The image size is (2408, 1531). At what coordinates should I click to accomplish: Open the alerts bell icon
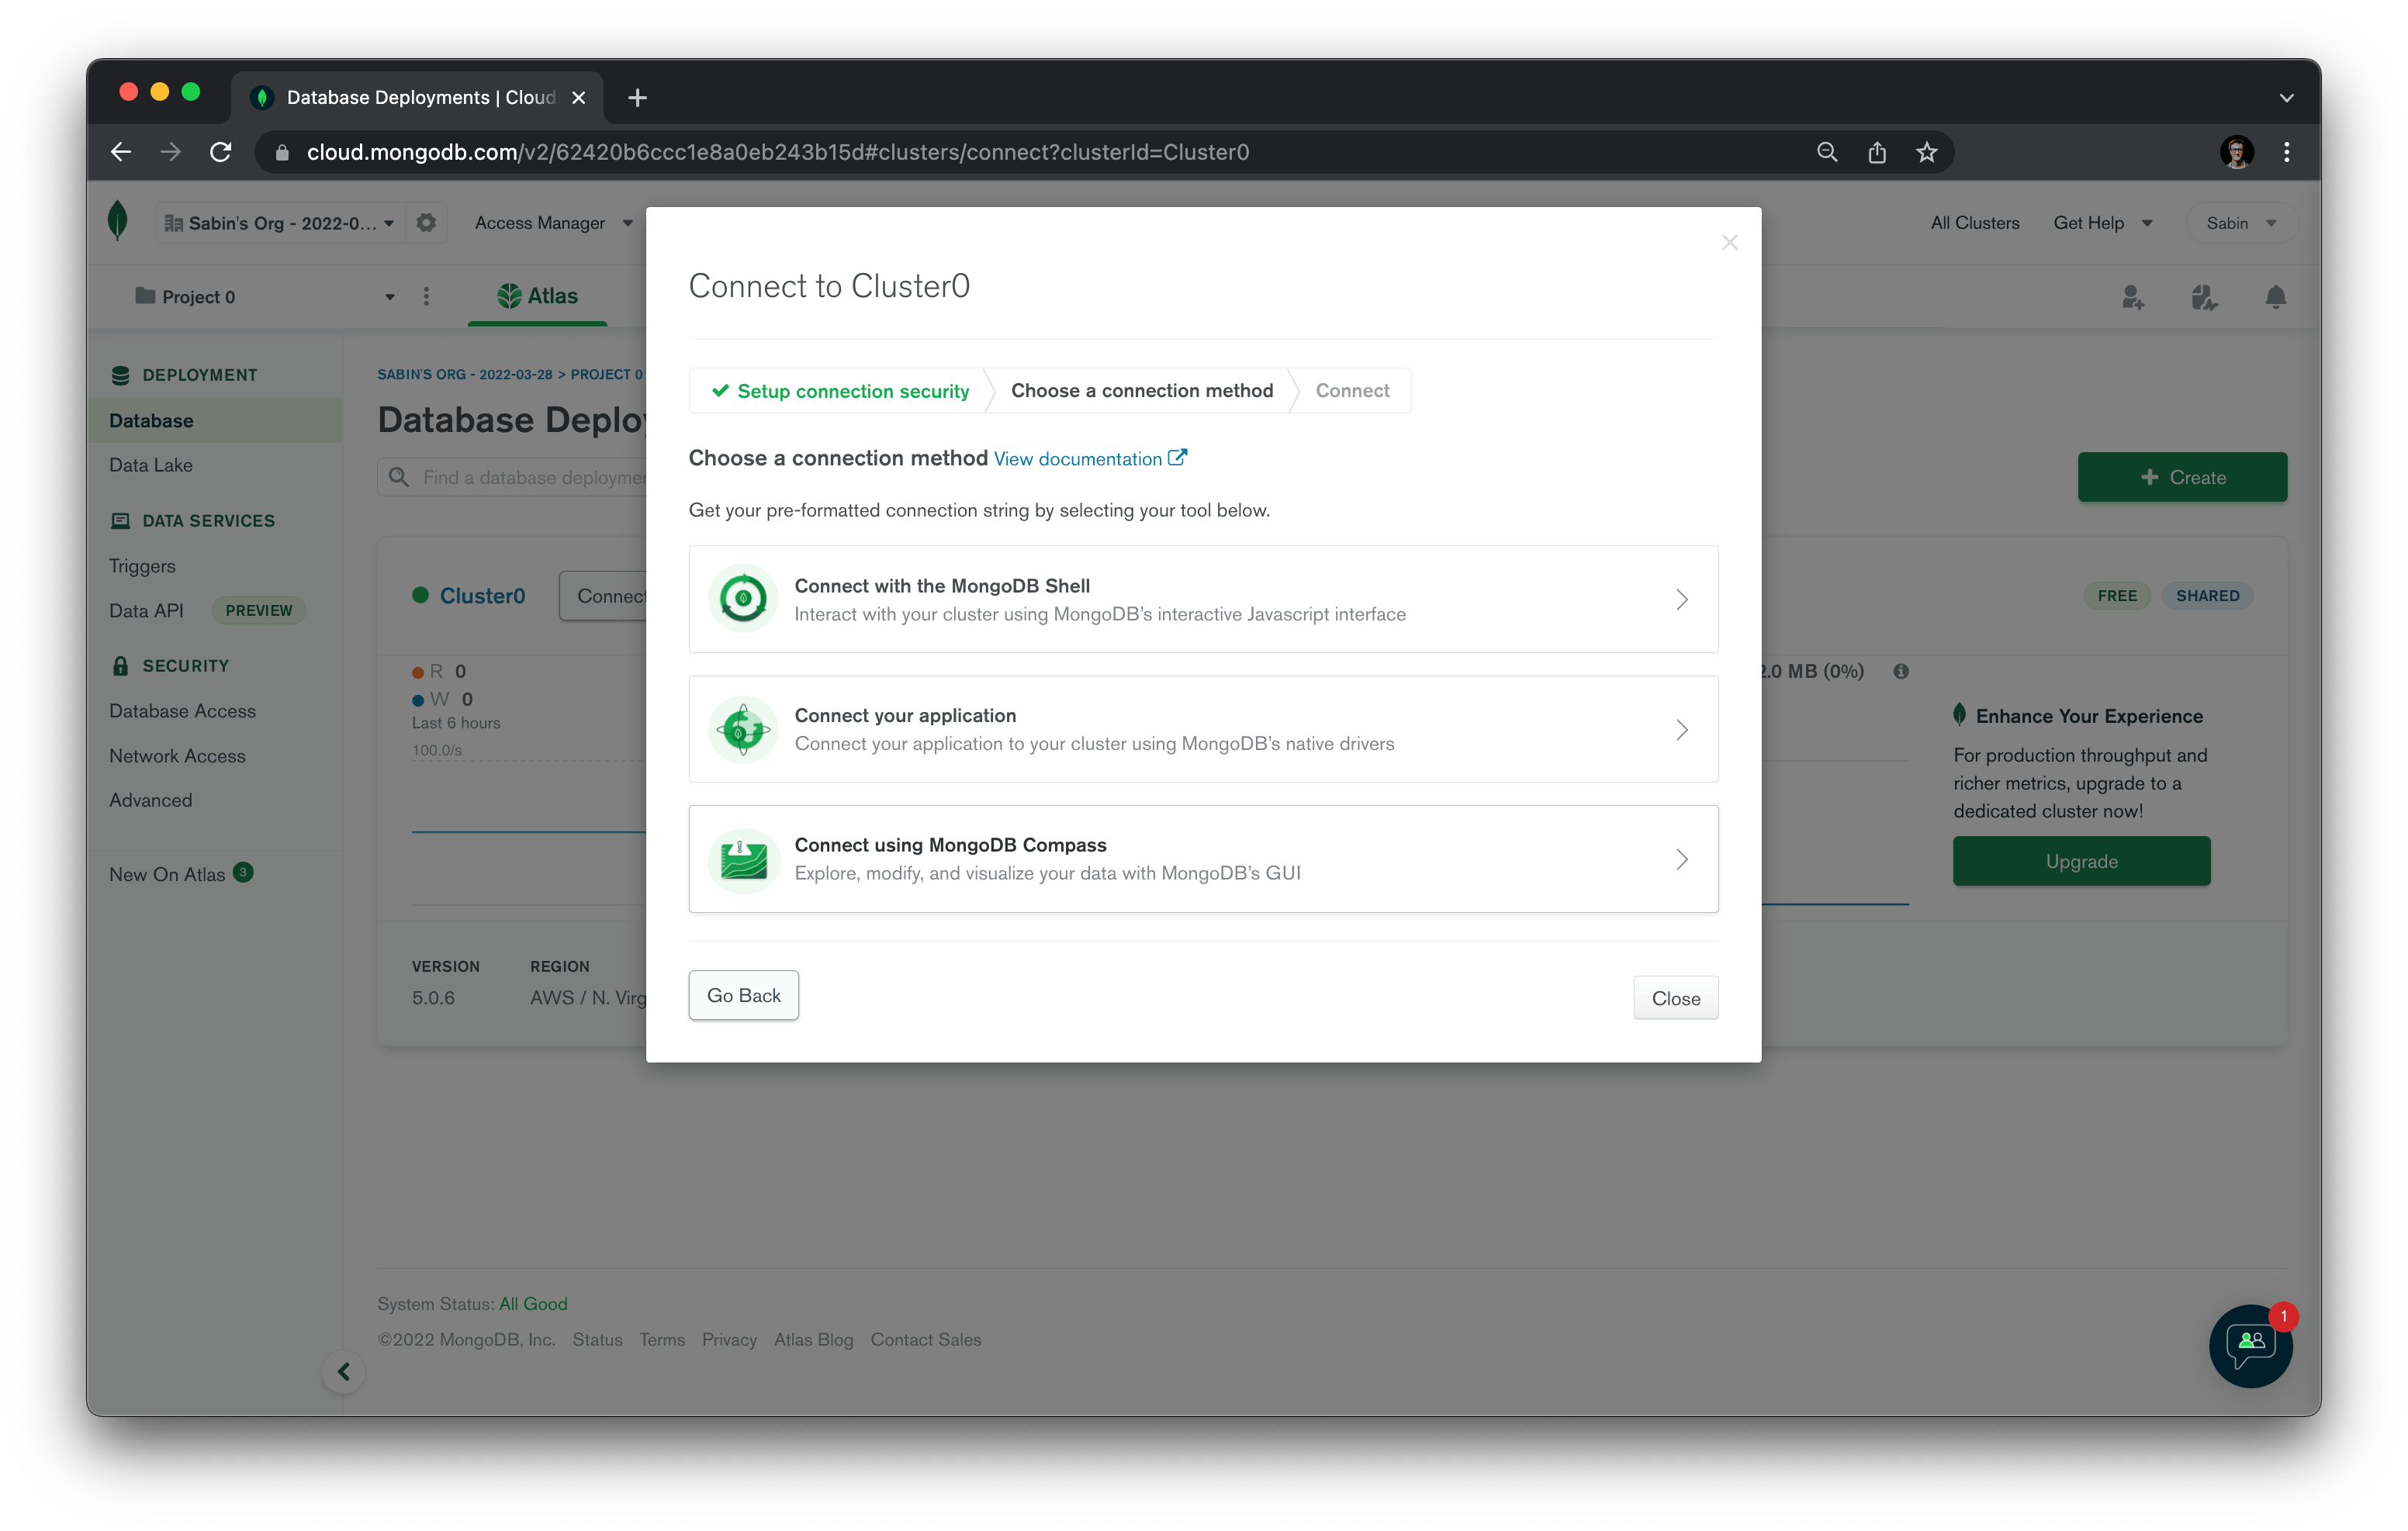click(2276, 297)
